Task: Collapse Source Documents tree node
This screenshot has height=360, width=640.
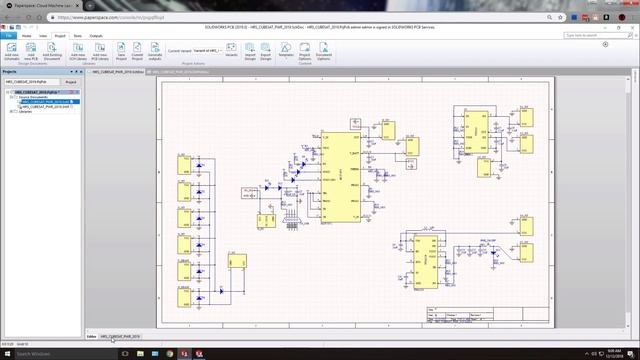Action: 11,97
